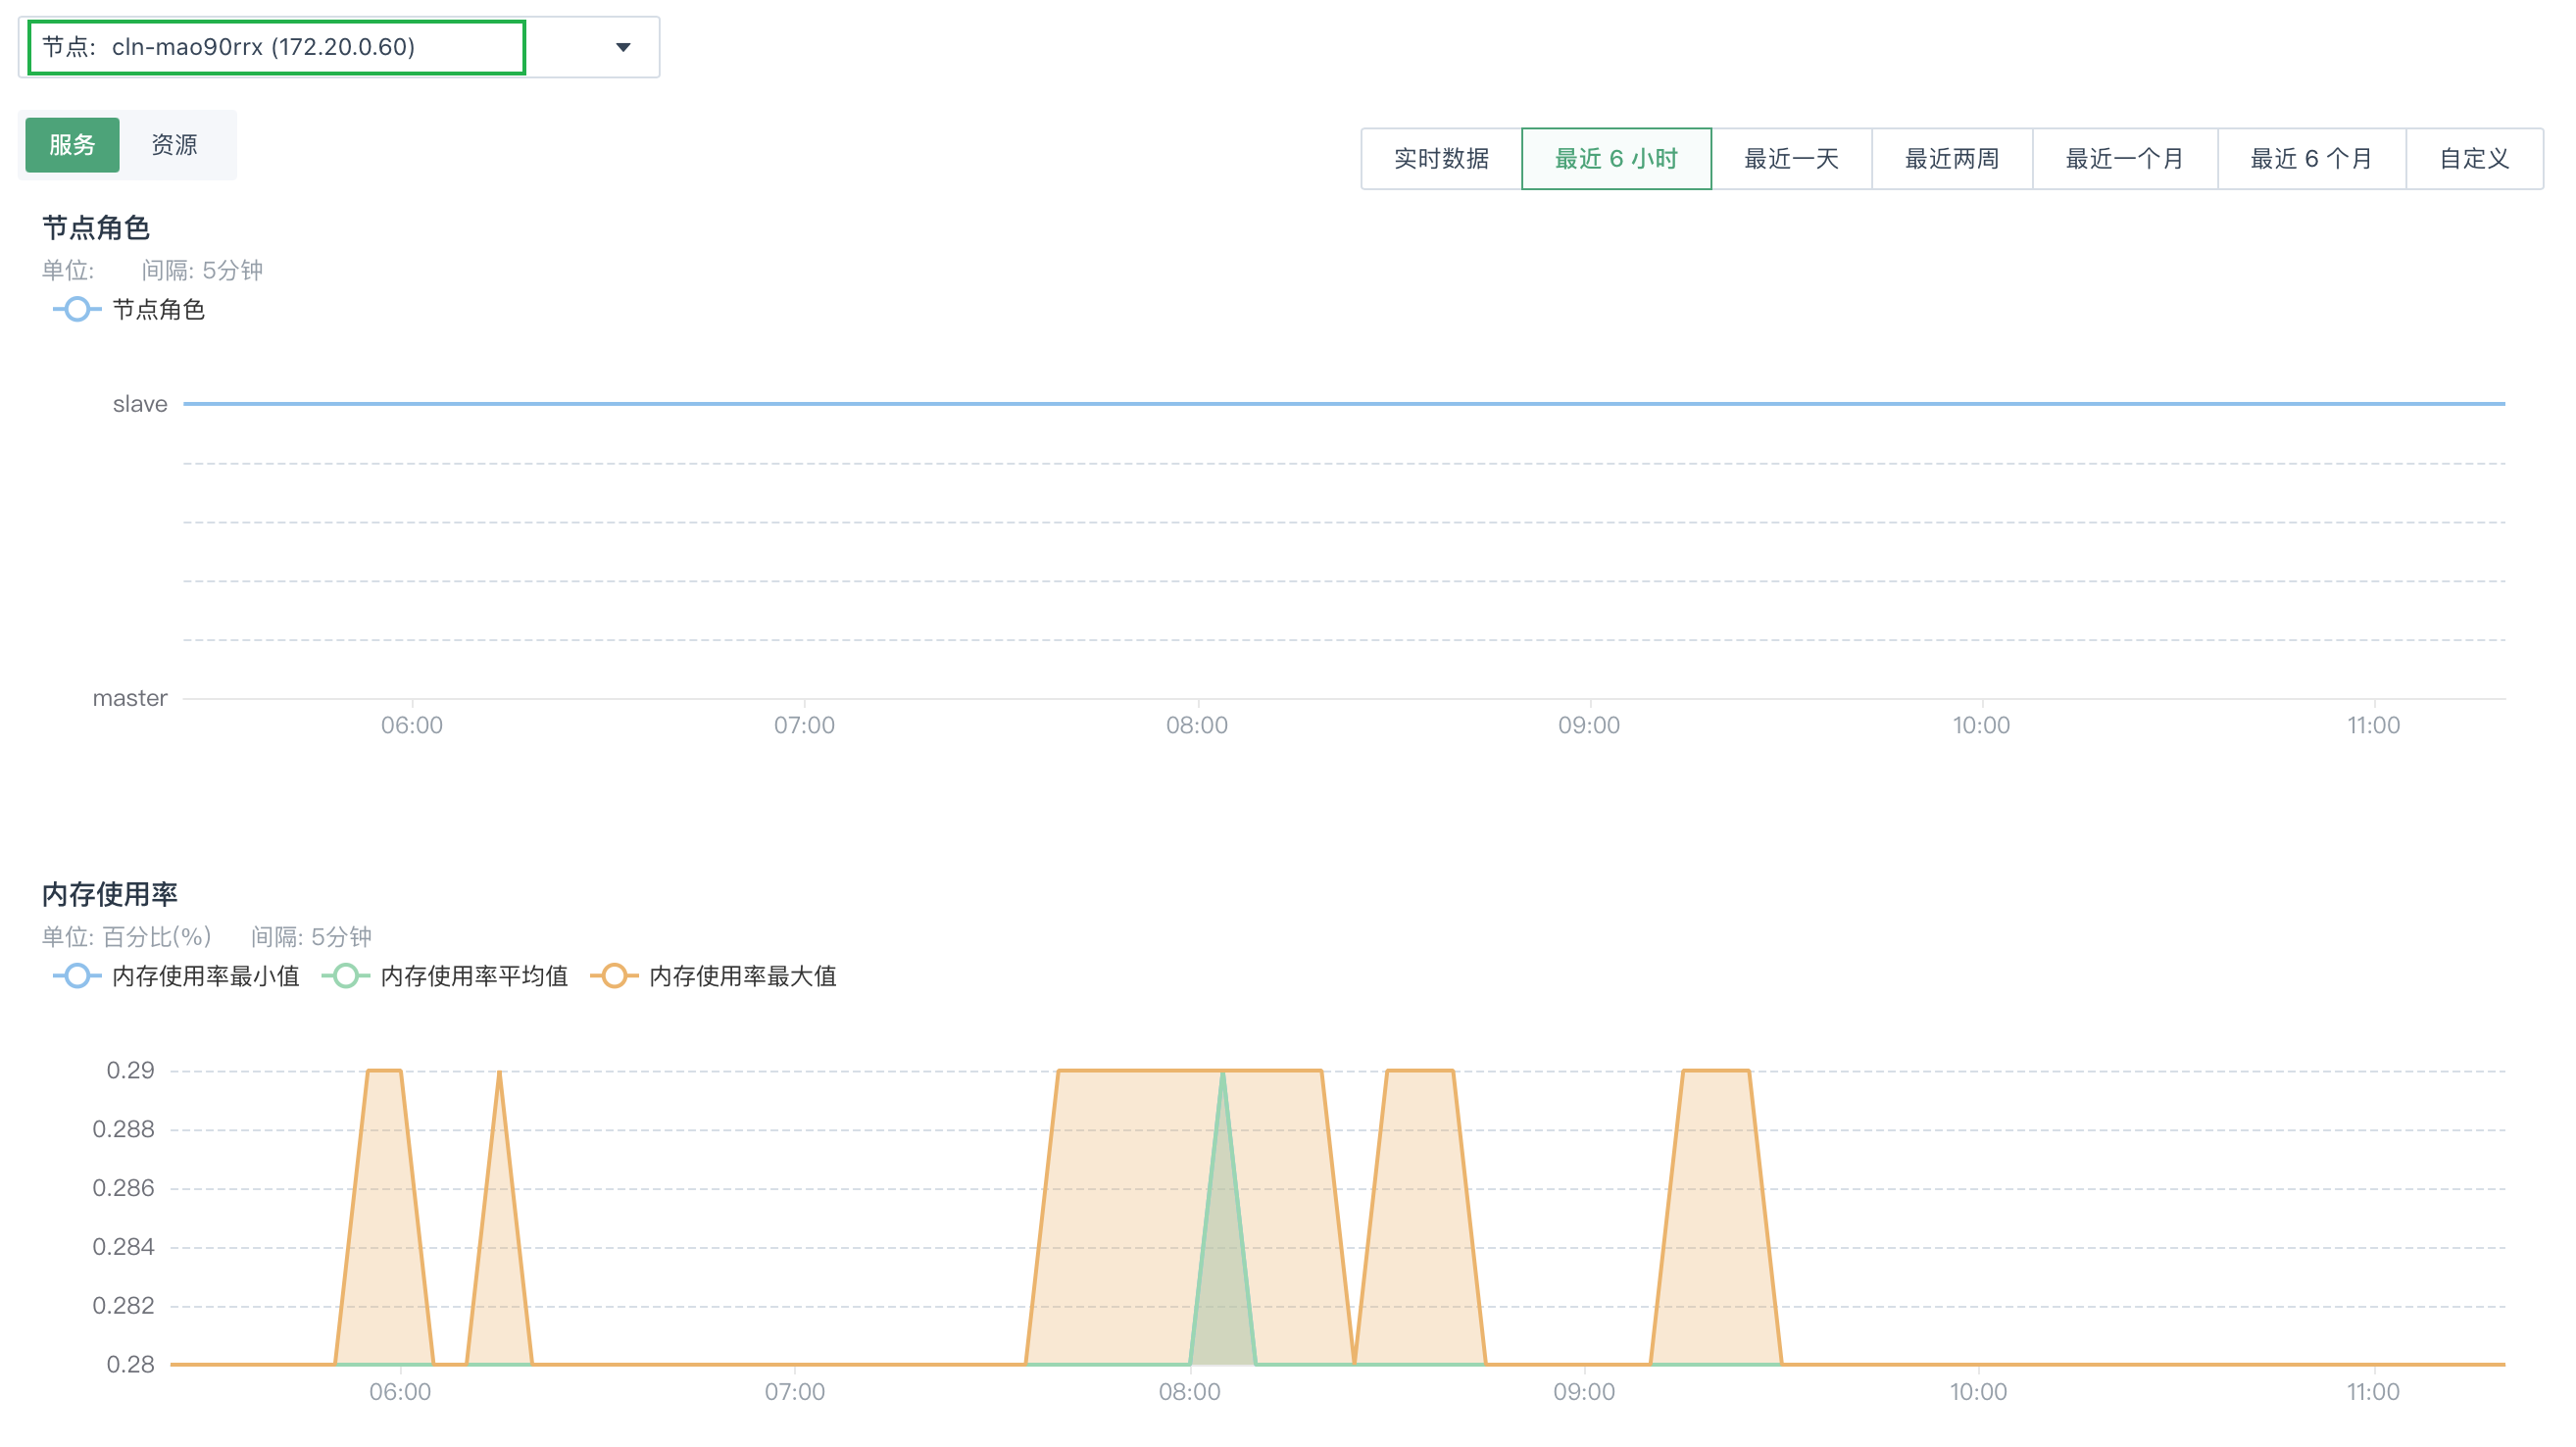
Task: Select 最近 6 小时 time range
Action: click(1616, 159)
